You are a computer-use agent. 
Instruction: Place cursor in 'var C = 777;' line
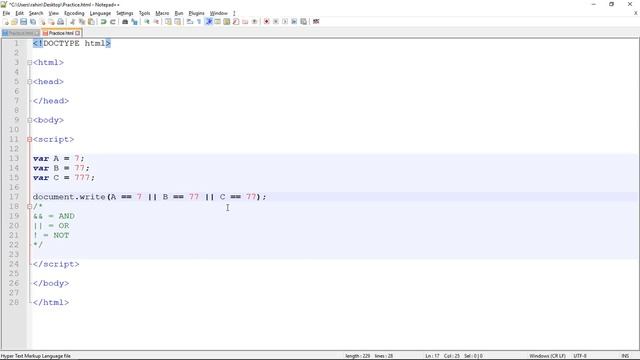[x=64, y=178]
